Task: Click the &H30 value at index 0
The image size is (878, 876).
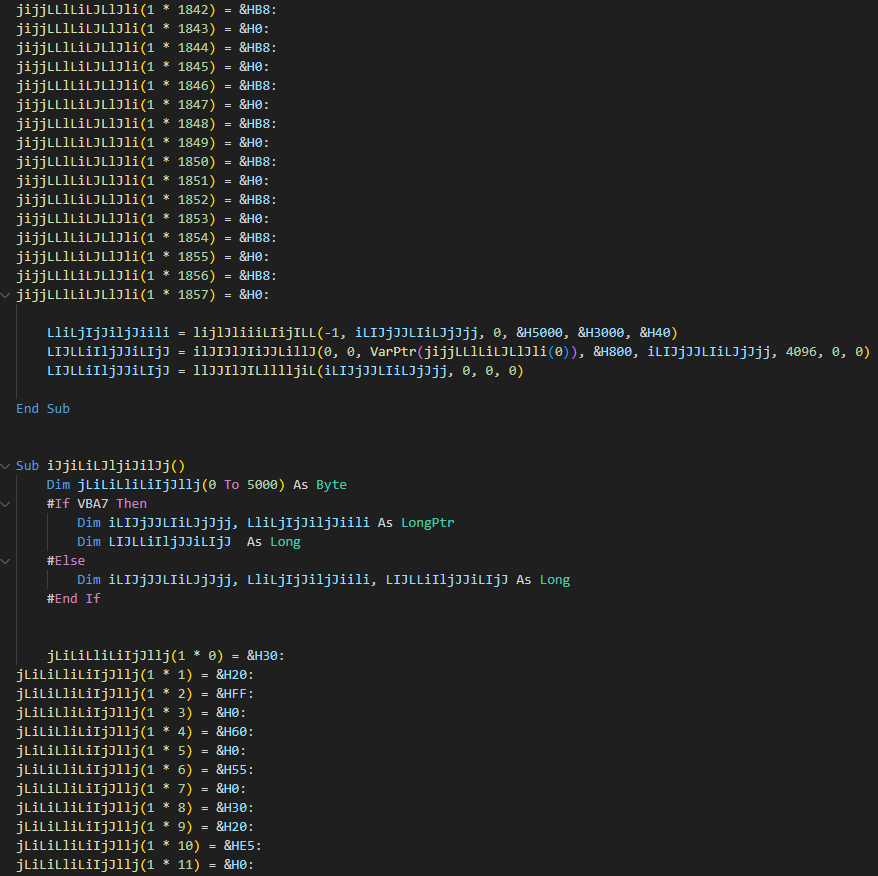Action: tap(263, 655)
